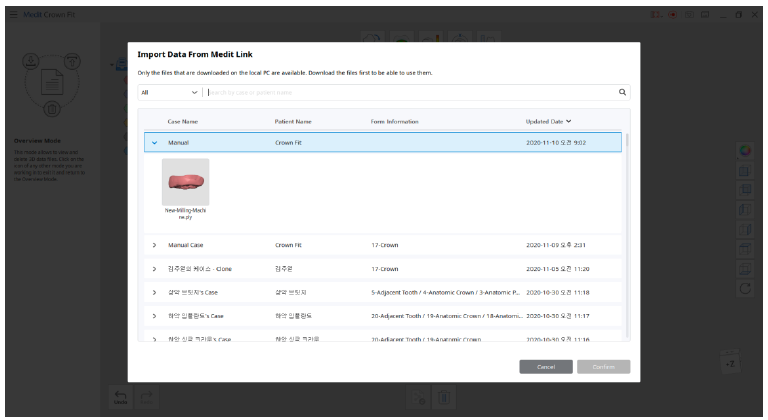Select the '김주원' patient name cell
The image size is (768, 420).
[x=284, y=269]
